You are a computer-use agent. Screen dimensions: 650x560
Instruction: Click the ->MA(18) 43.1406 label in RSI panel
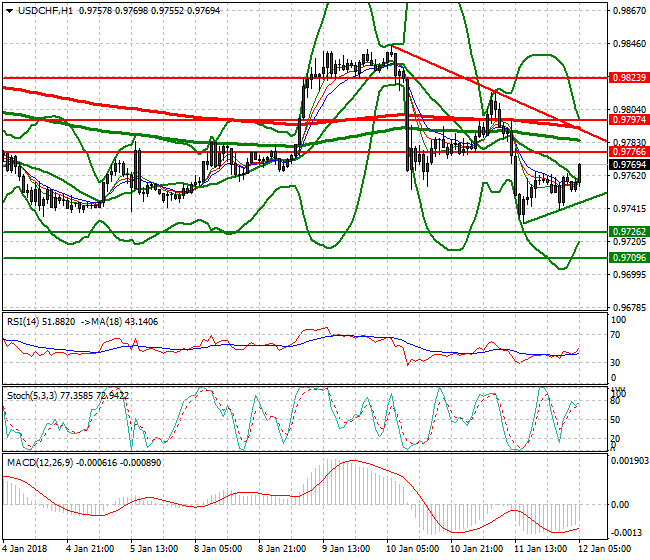(119, 322)
